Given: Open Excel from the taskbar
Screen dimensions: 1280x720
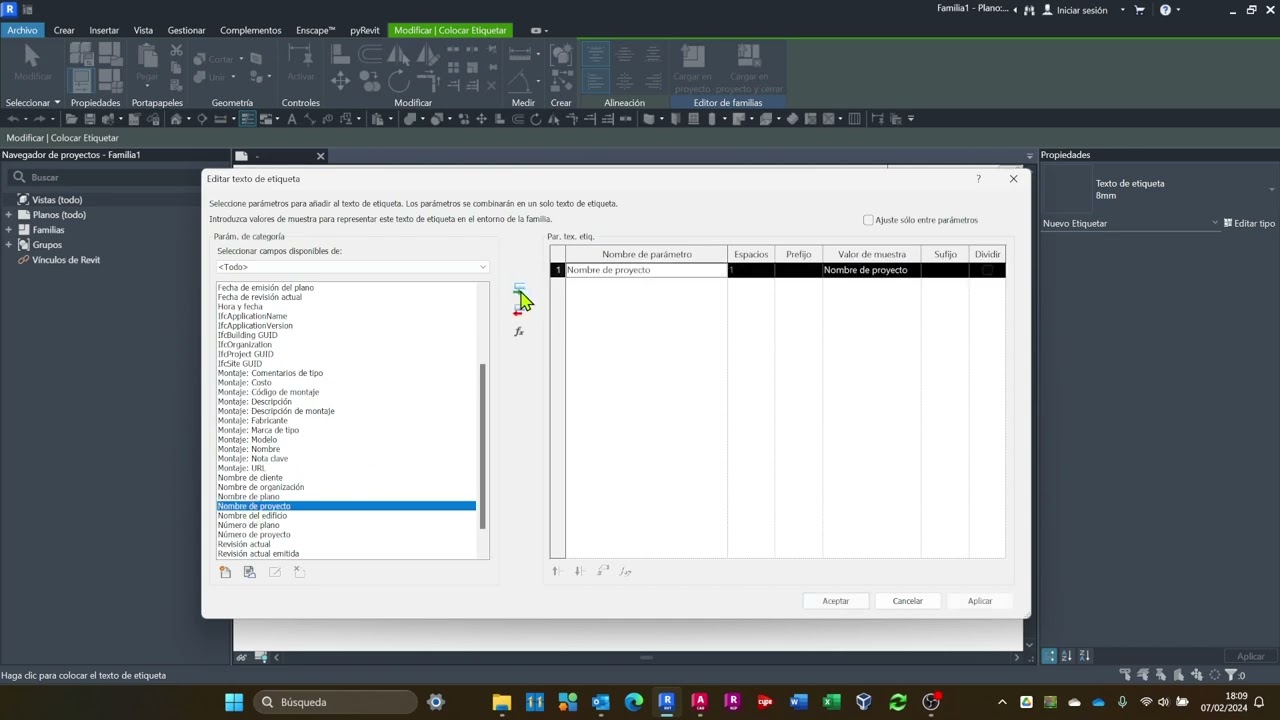Looking at the screenshot, I should 831,702.
